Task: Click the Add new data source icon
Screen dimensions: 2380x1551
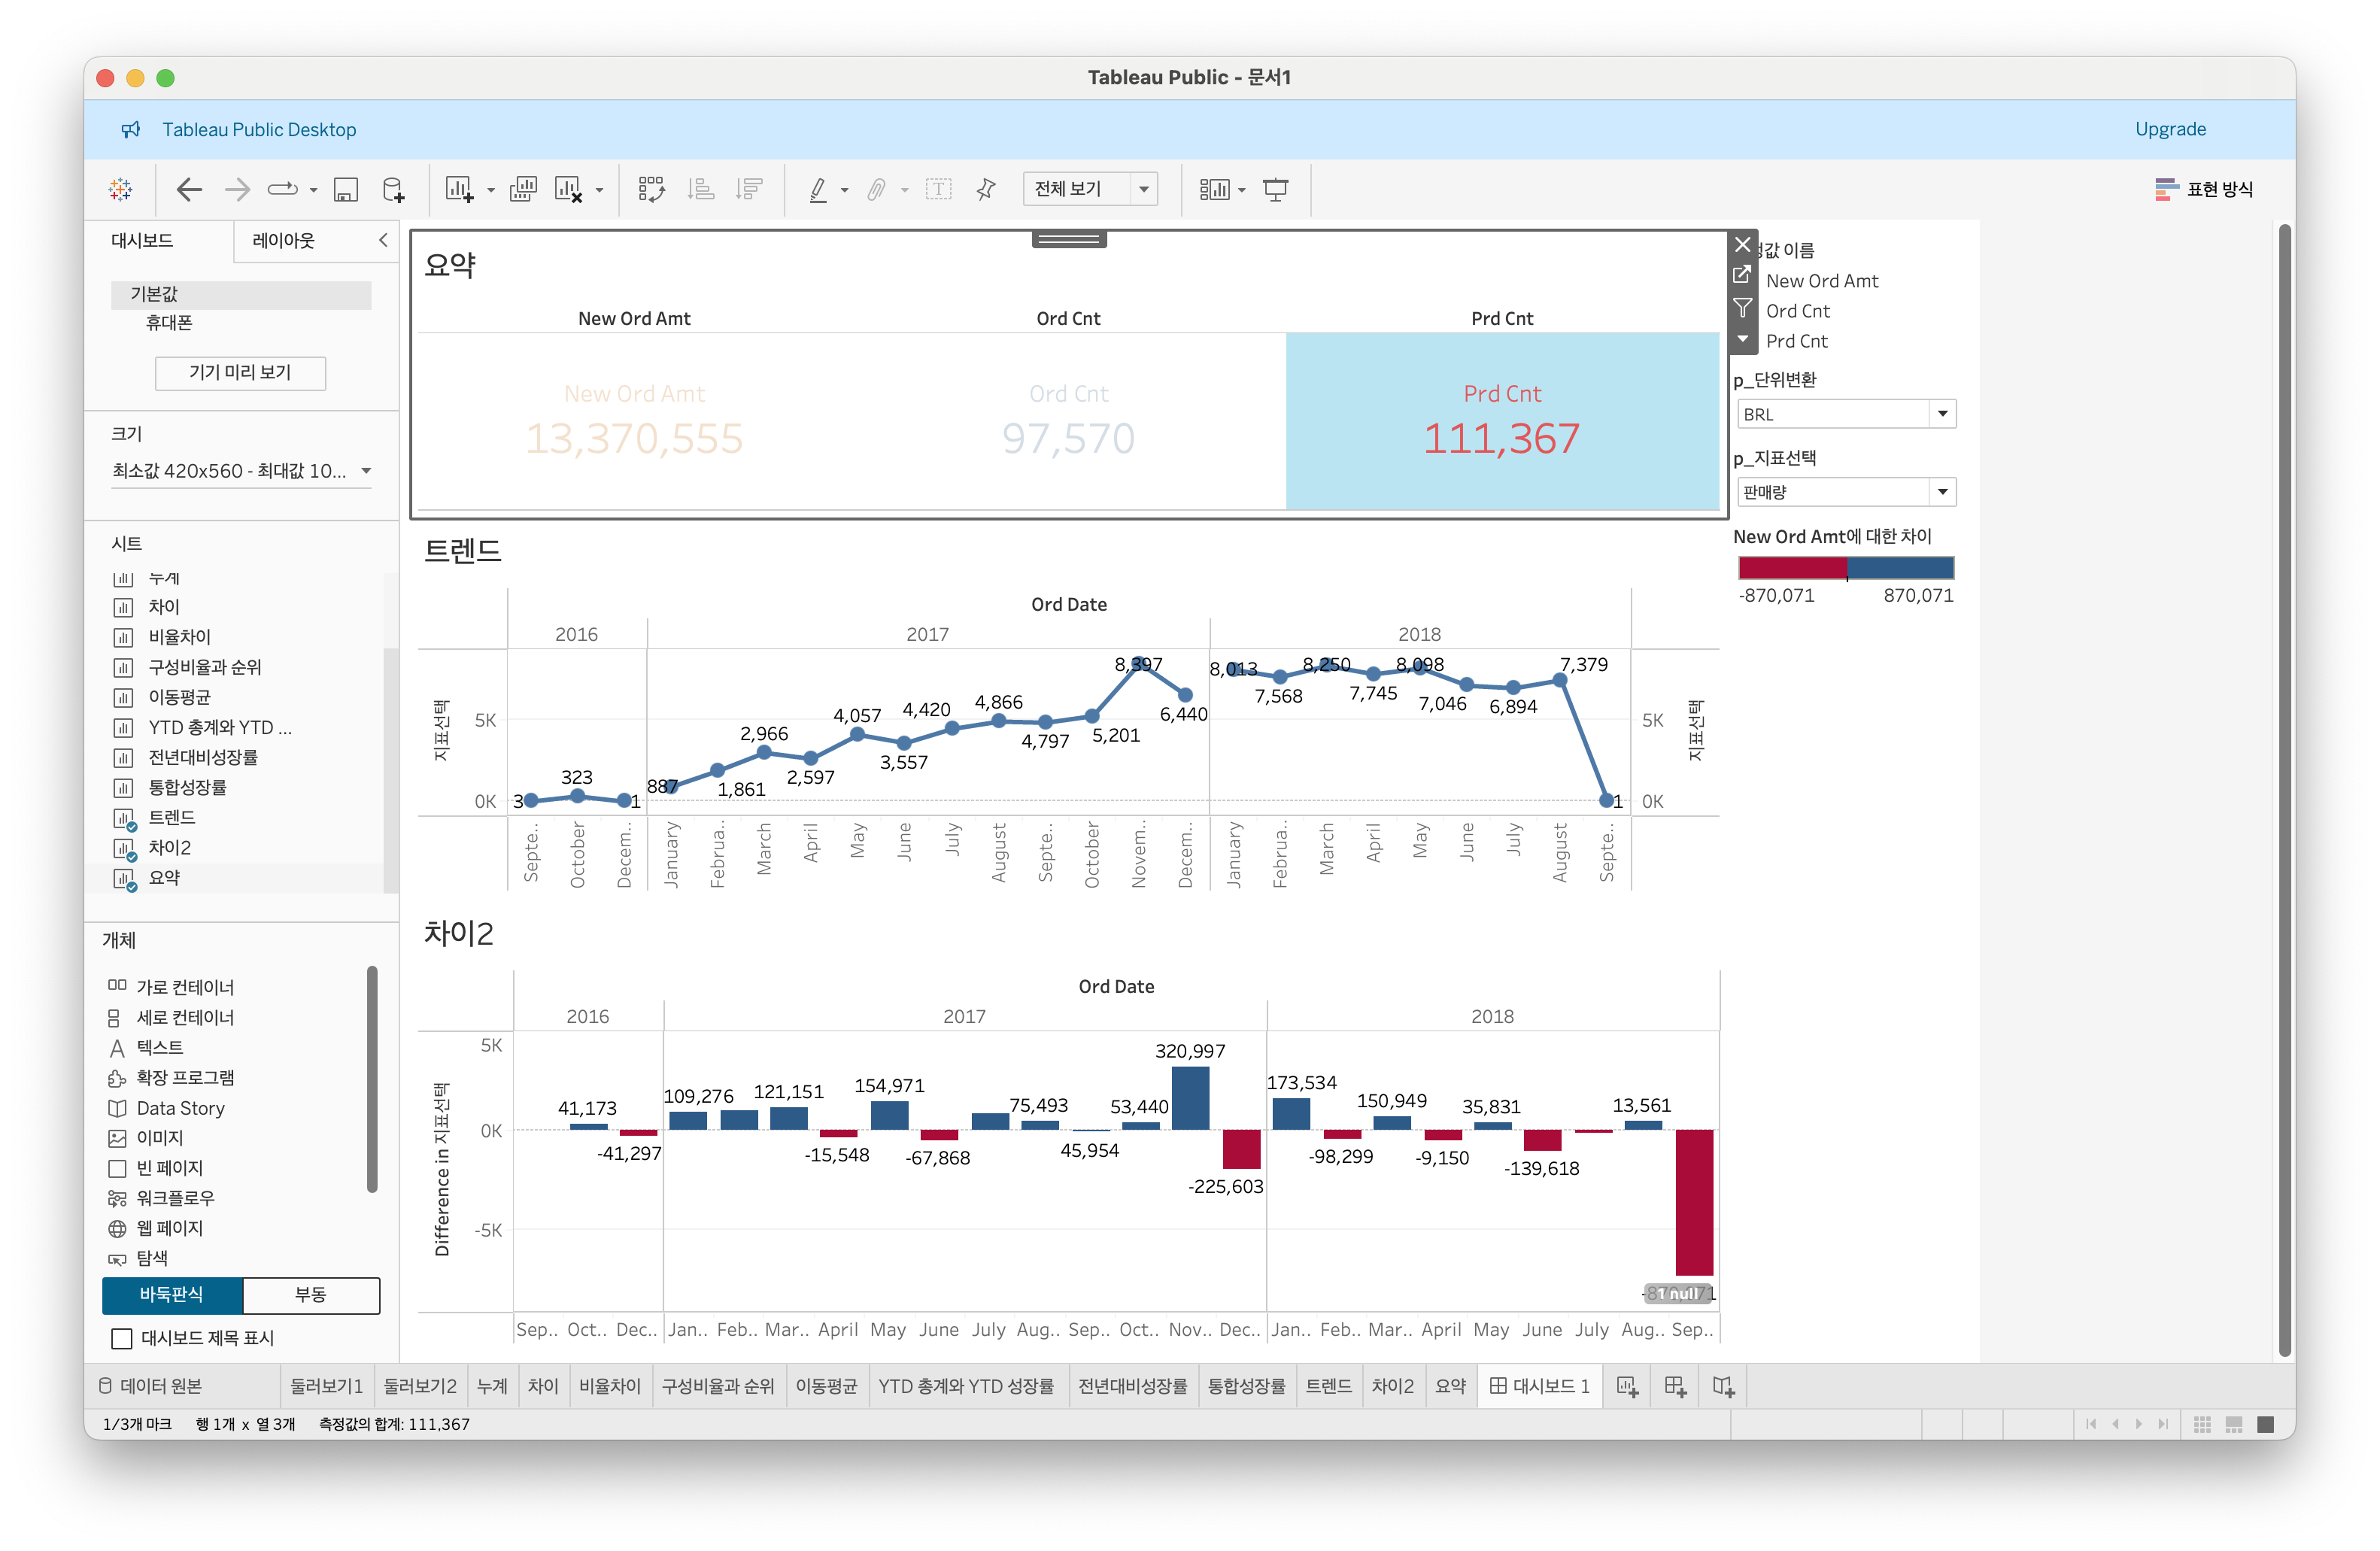Action: (x=394, y=189)
